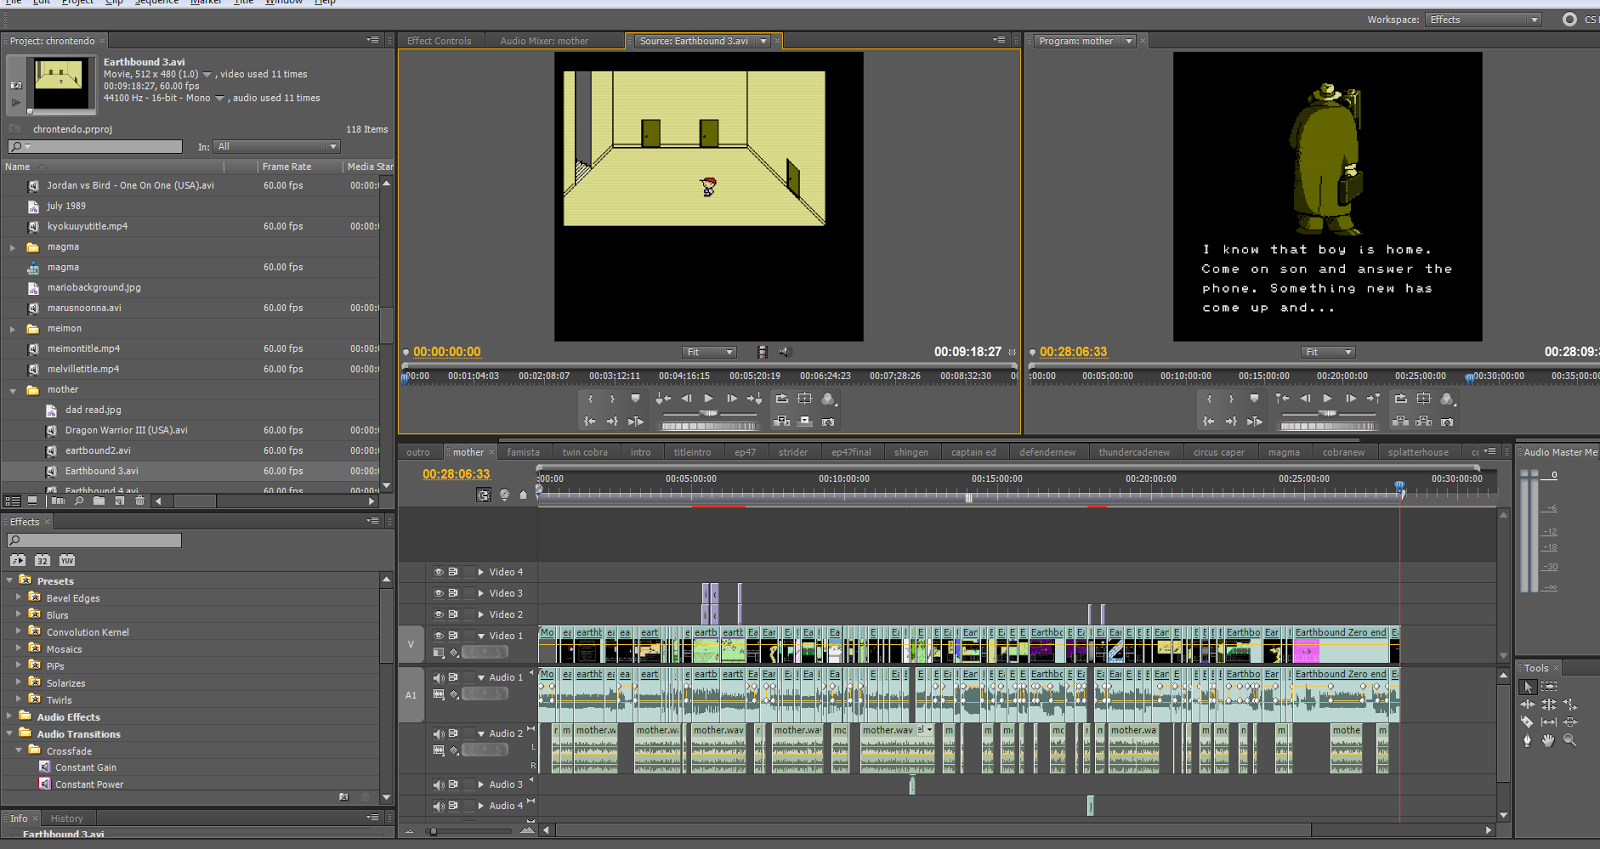Select the Zoom tool
This screenshot has height=849, width=1600.
1570,740
